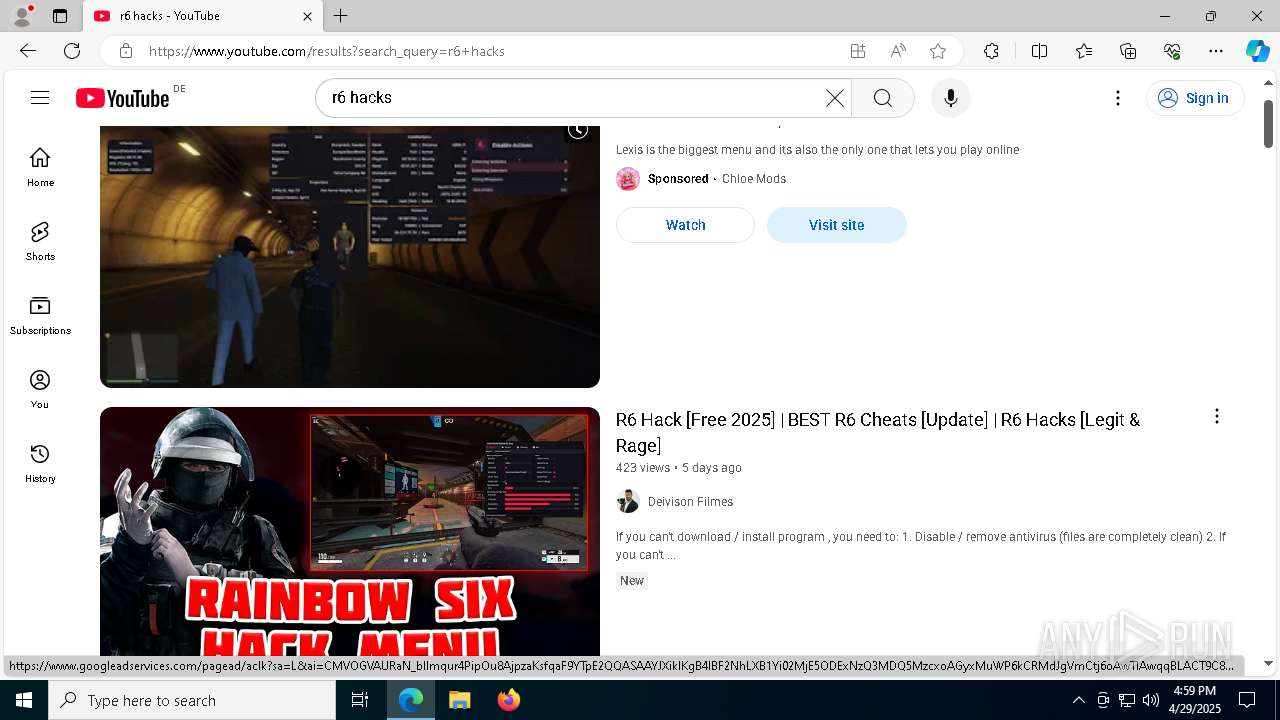Go back in browser

click(28, 51)
